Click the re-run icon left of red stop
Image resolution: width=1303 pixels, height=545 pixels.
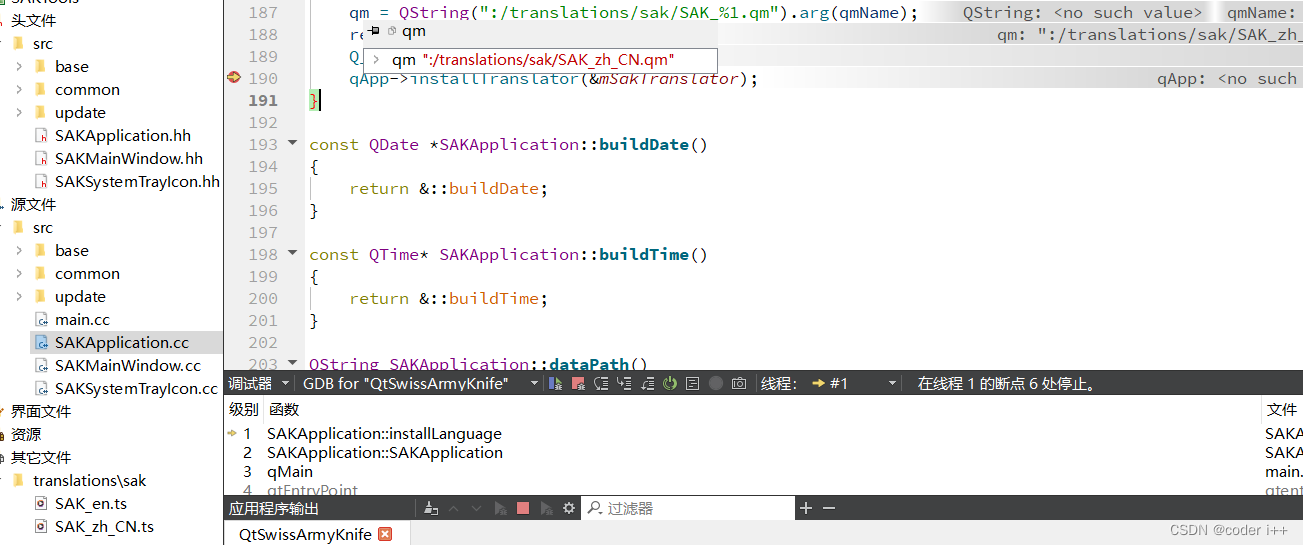(x=500, y=509)
